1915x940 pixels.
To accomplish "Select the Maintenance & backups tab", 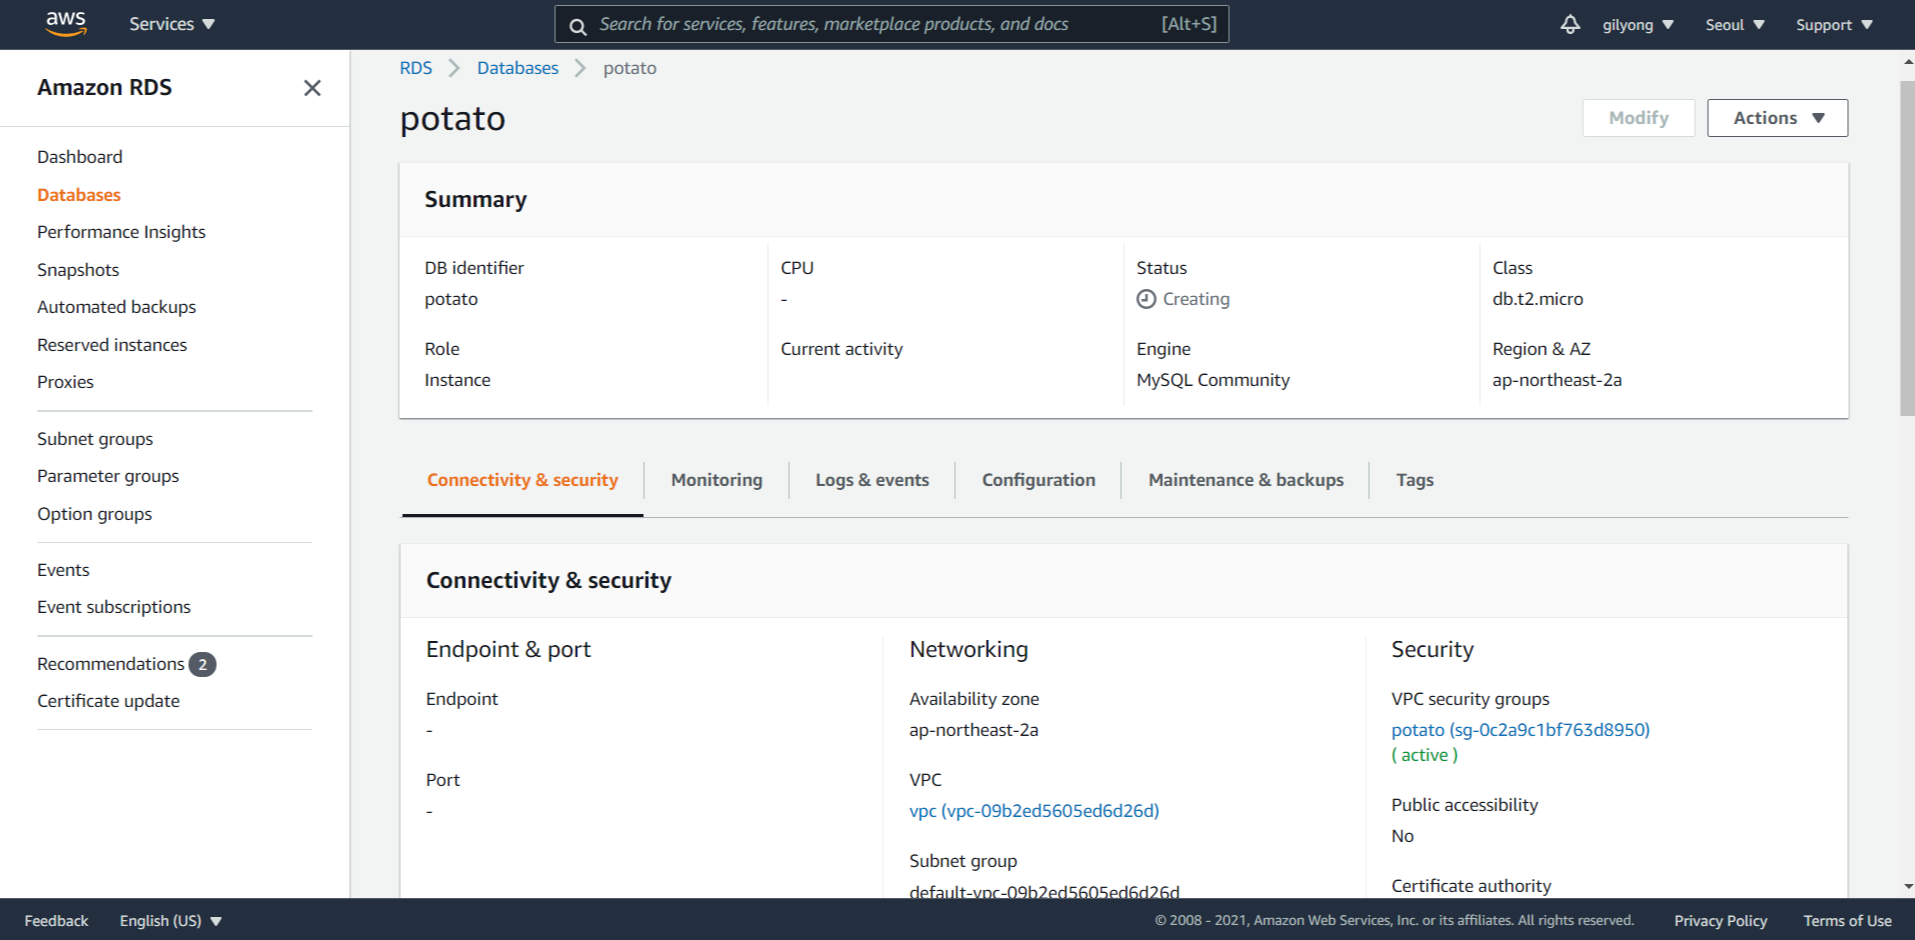I will pyautogui.click(x=1246, y=480).
